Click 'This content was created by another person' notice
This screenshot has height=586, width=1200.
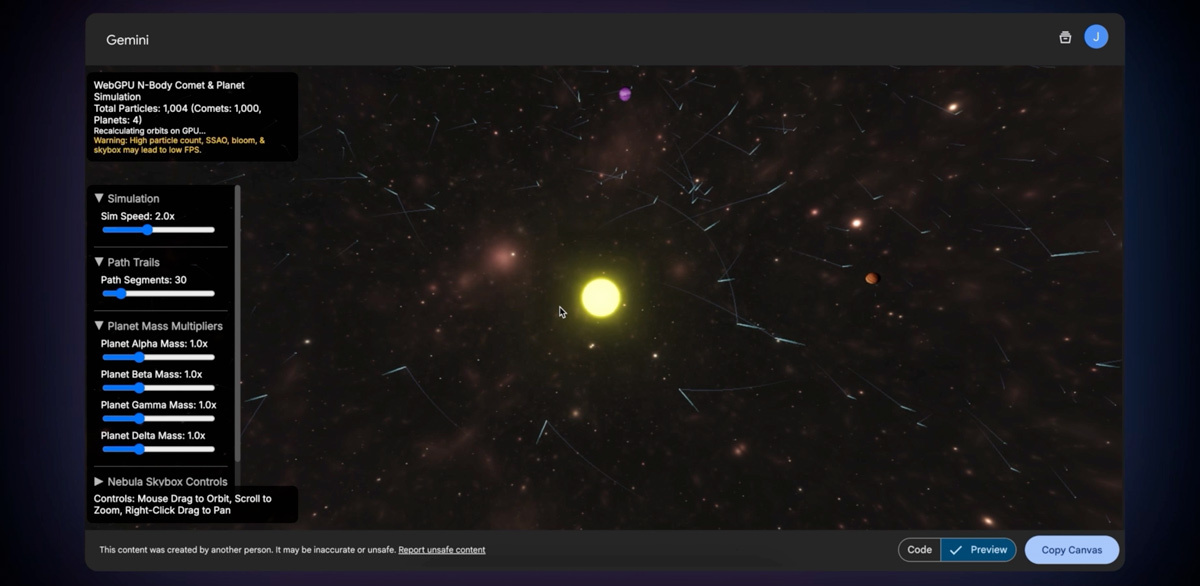(x=247, y=550)
